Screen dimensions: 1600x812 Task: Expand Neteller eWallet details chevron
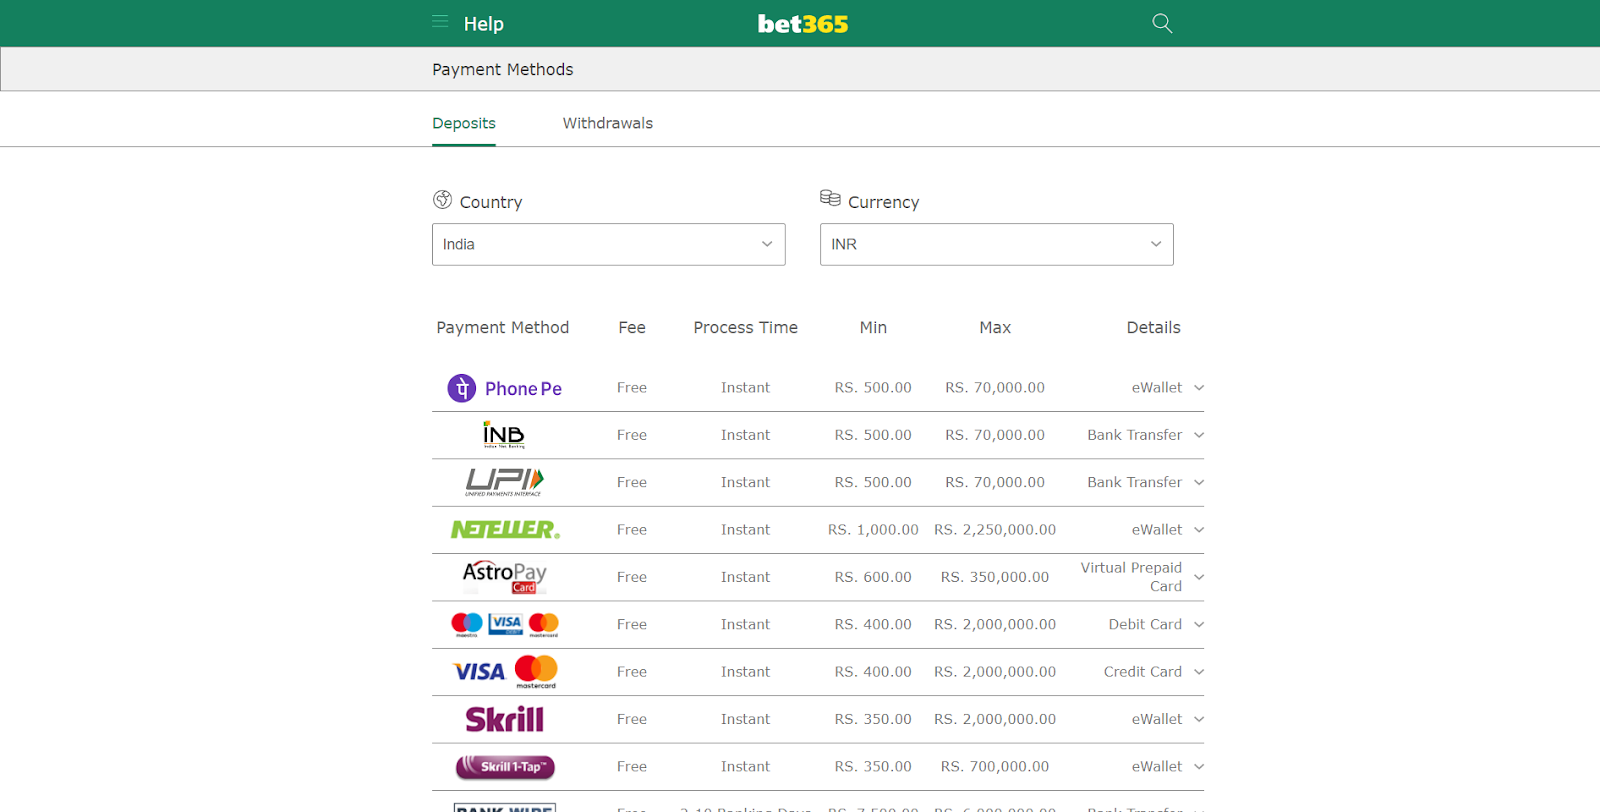1199,530
